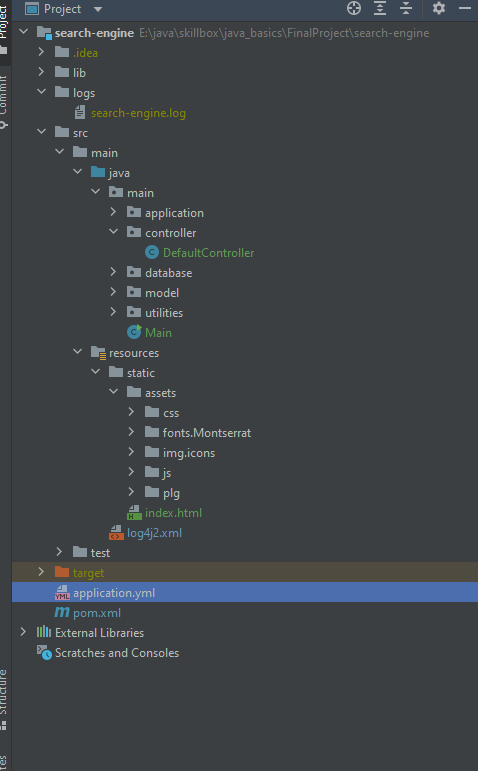Viewport: 478px width, 771px height.
Task: Collapse the assets folder arrow
Action: click(x=113, y=392)
